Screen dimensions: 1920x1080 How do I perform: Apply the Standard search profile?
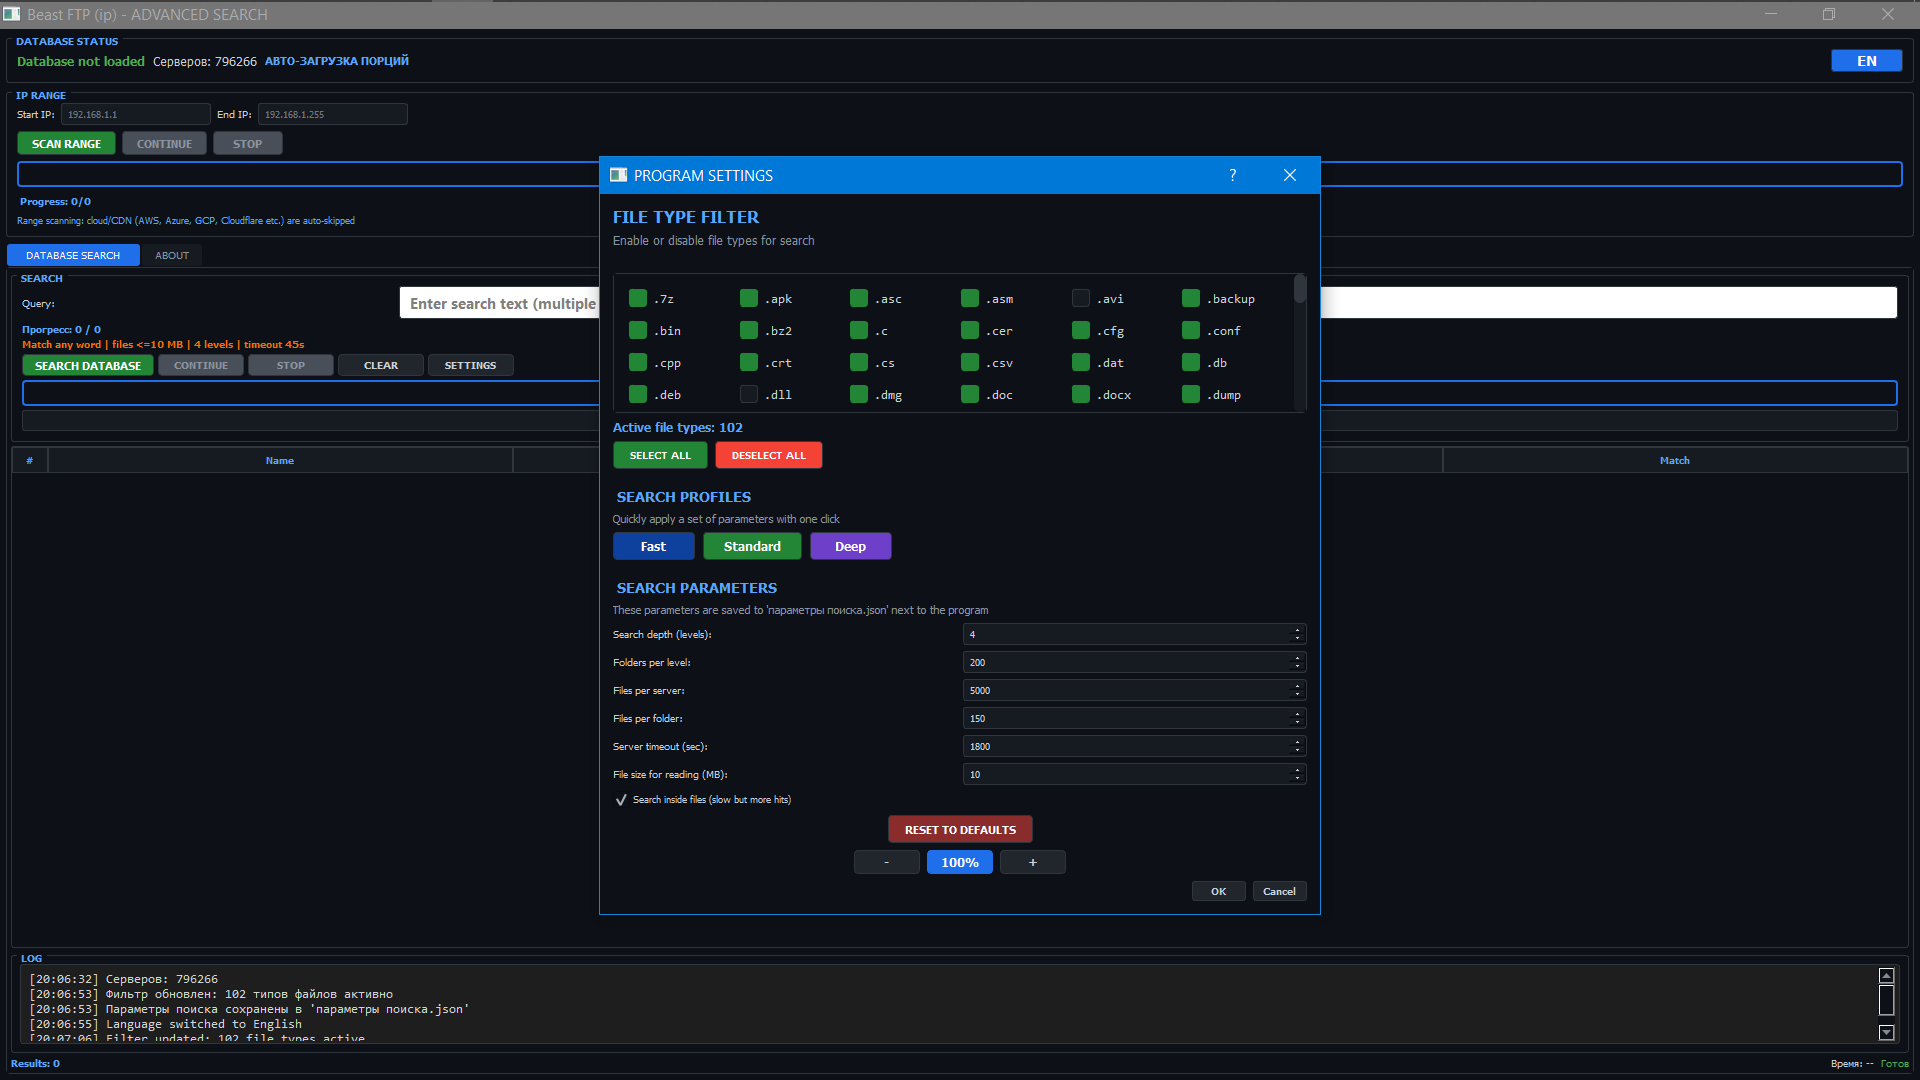(x=752, y=546)
